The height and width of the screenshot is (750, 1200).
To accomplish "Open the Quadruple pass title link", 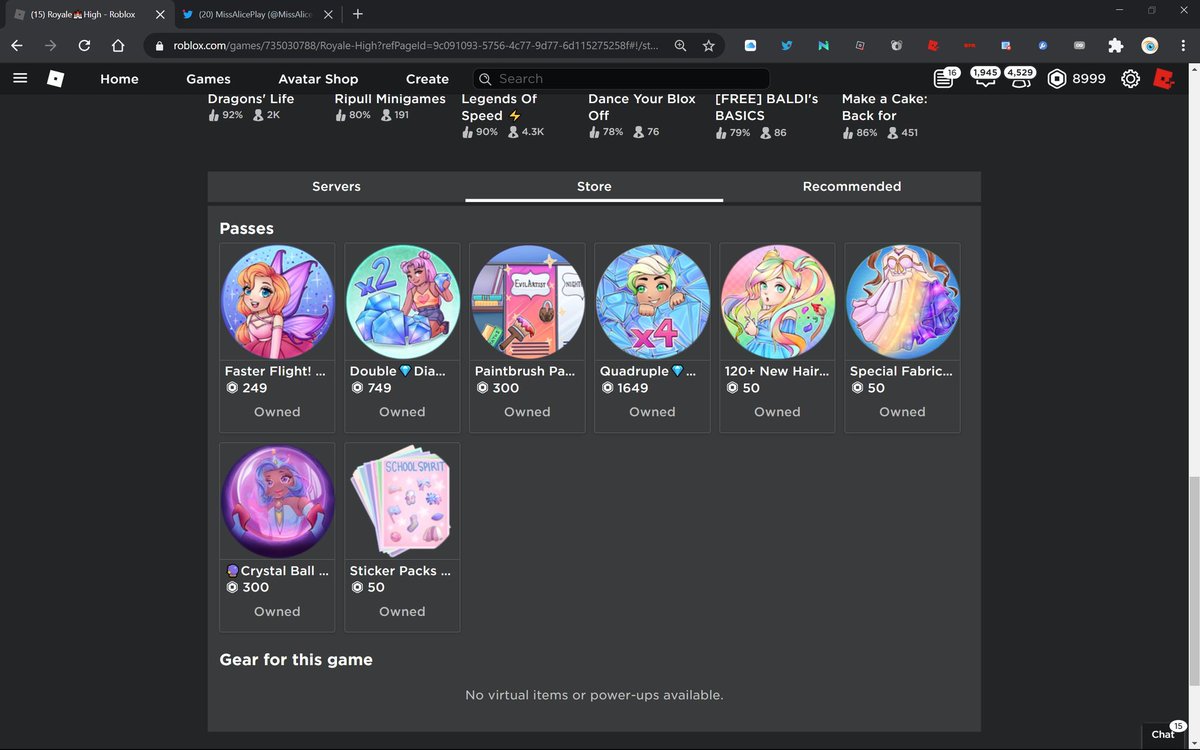I will pos(648,371).
